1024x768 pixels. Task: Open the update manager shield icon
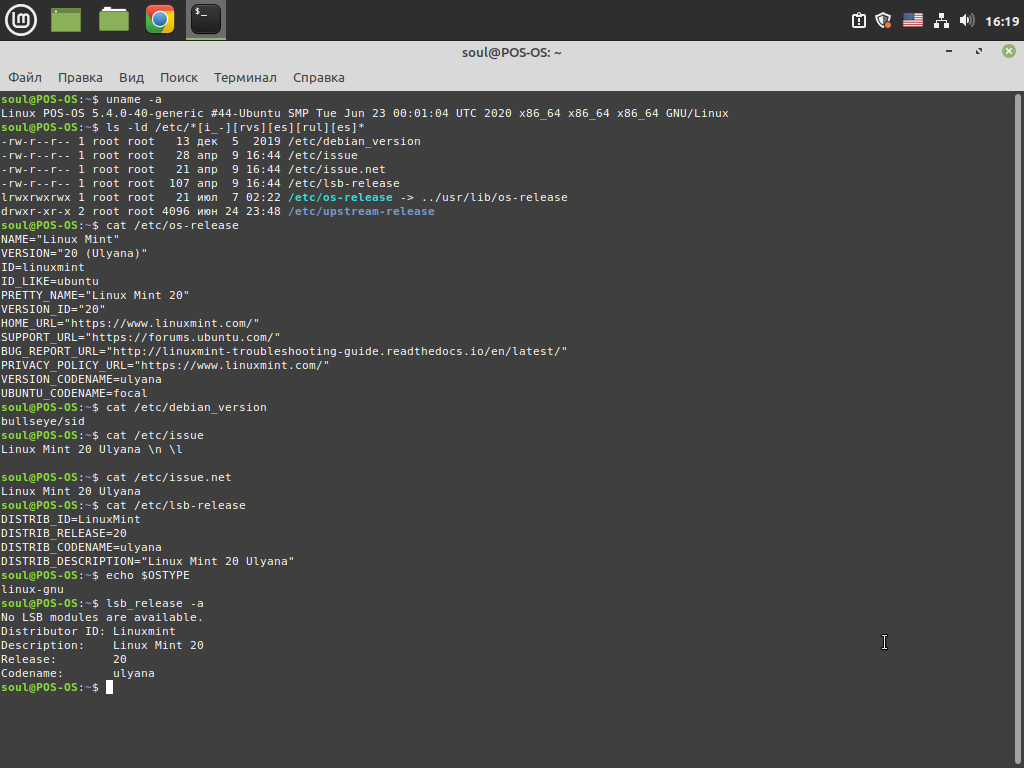884,21
